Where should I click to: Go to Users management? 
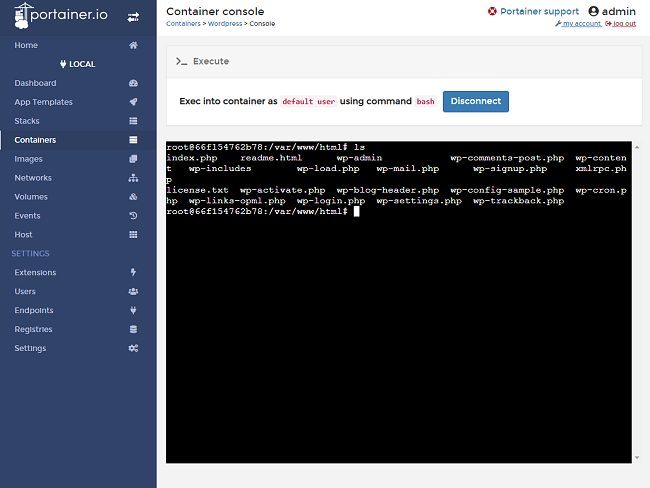(78, 291)
